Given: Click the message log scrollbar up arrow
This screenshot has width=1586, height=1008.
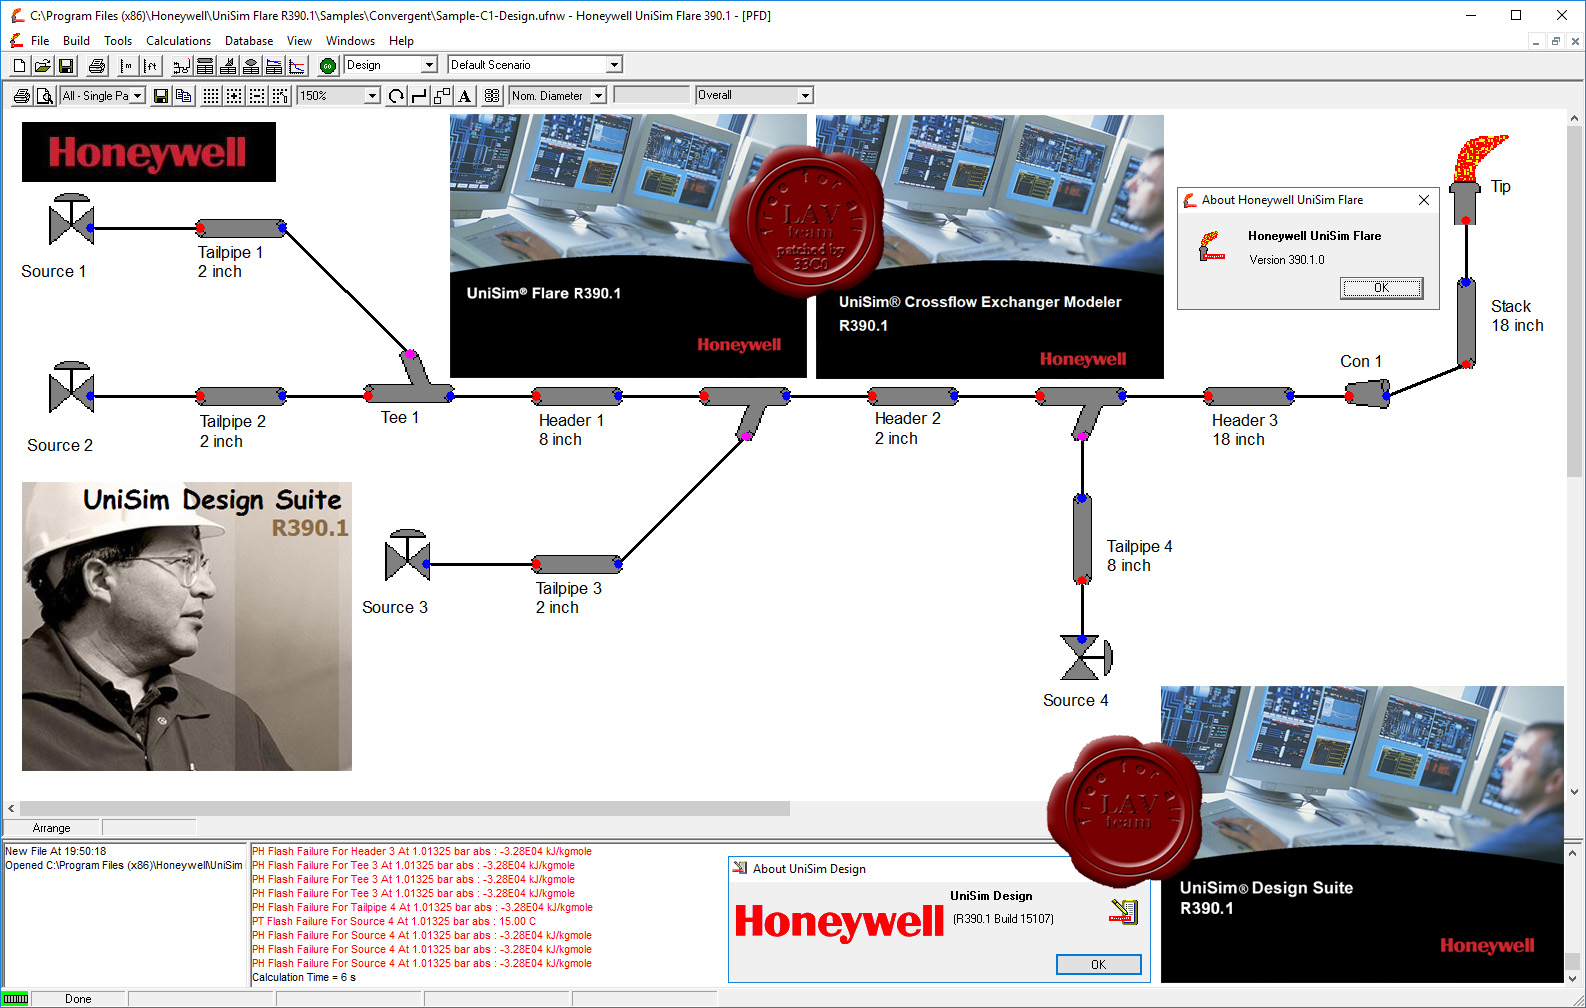Looking at the screenshot, I should coord(1574,853).
